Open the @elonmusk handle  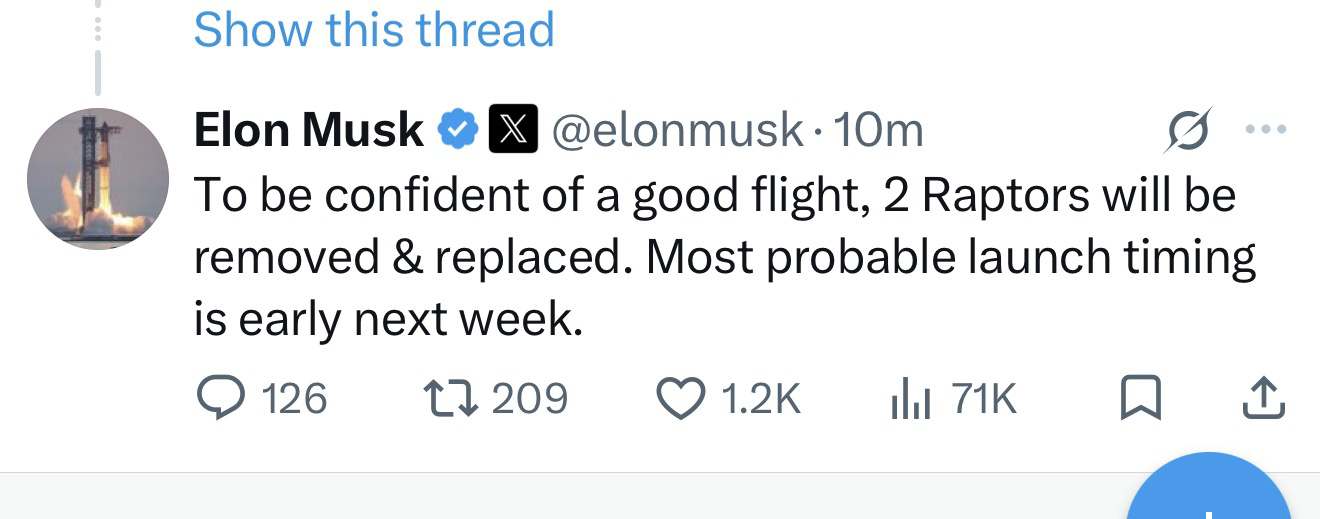tap(678, 129)
